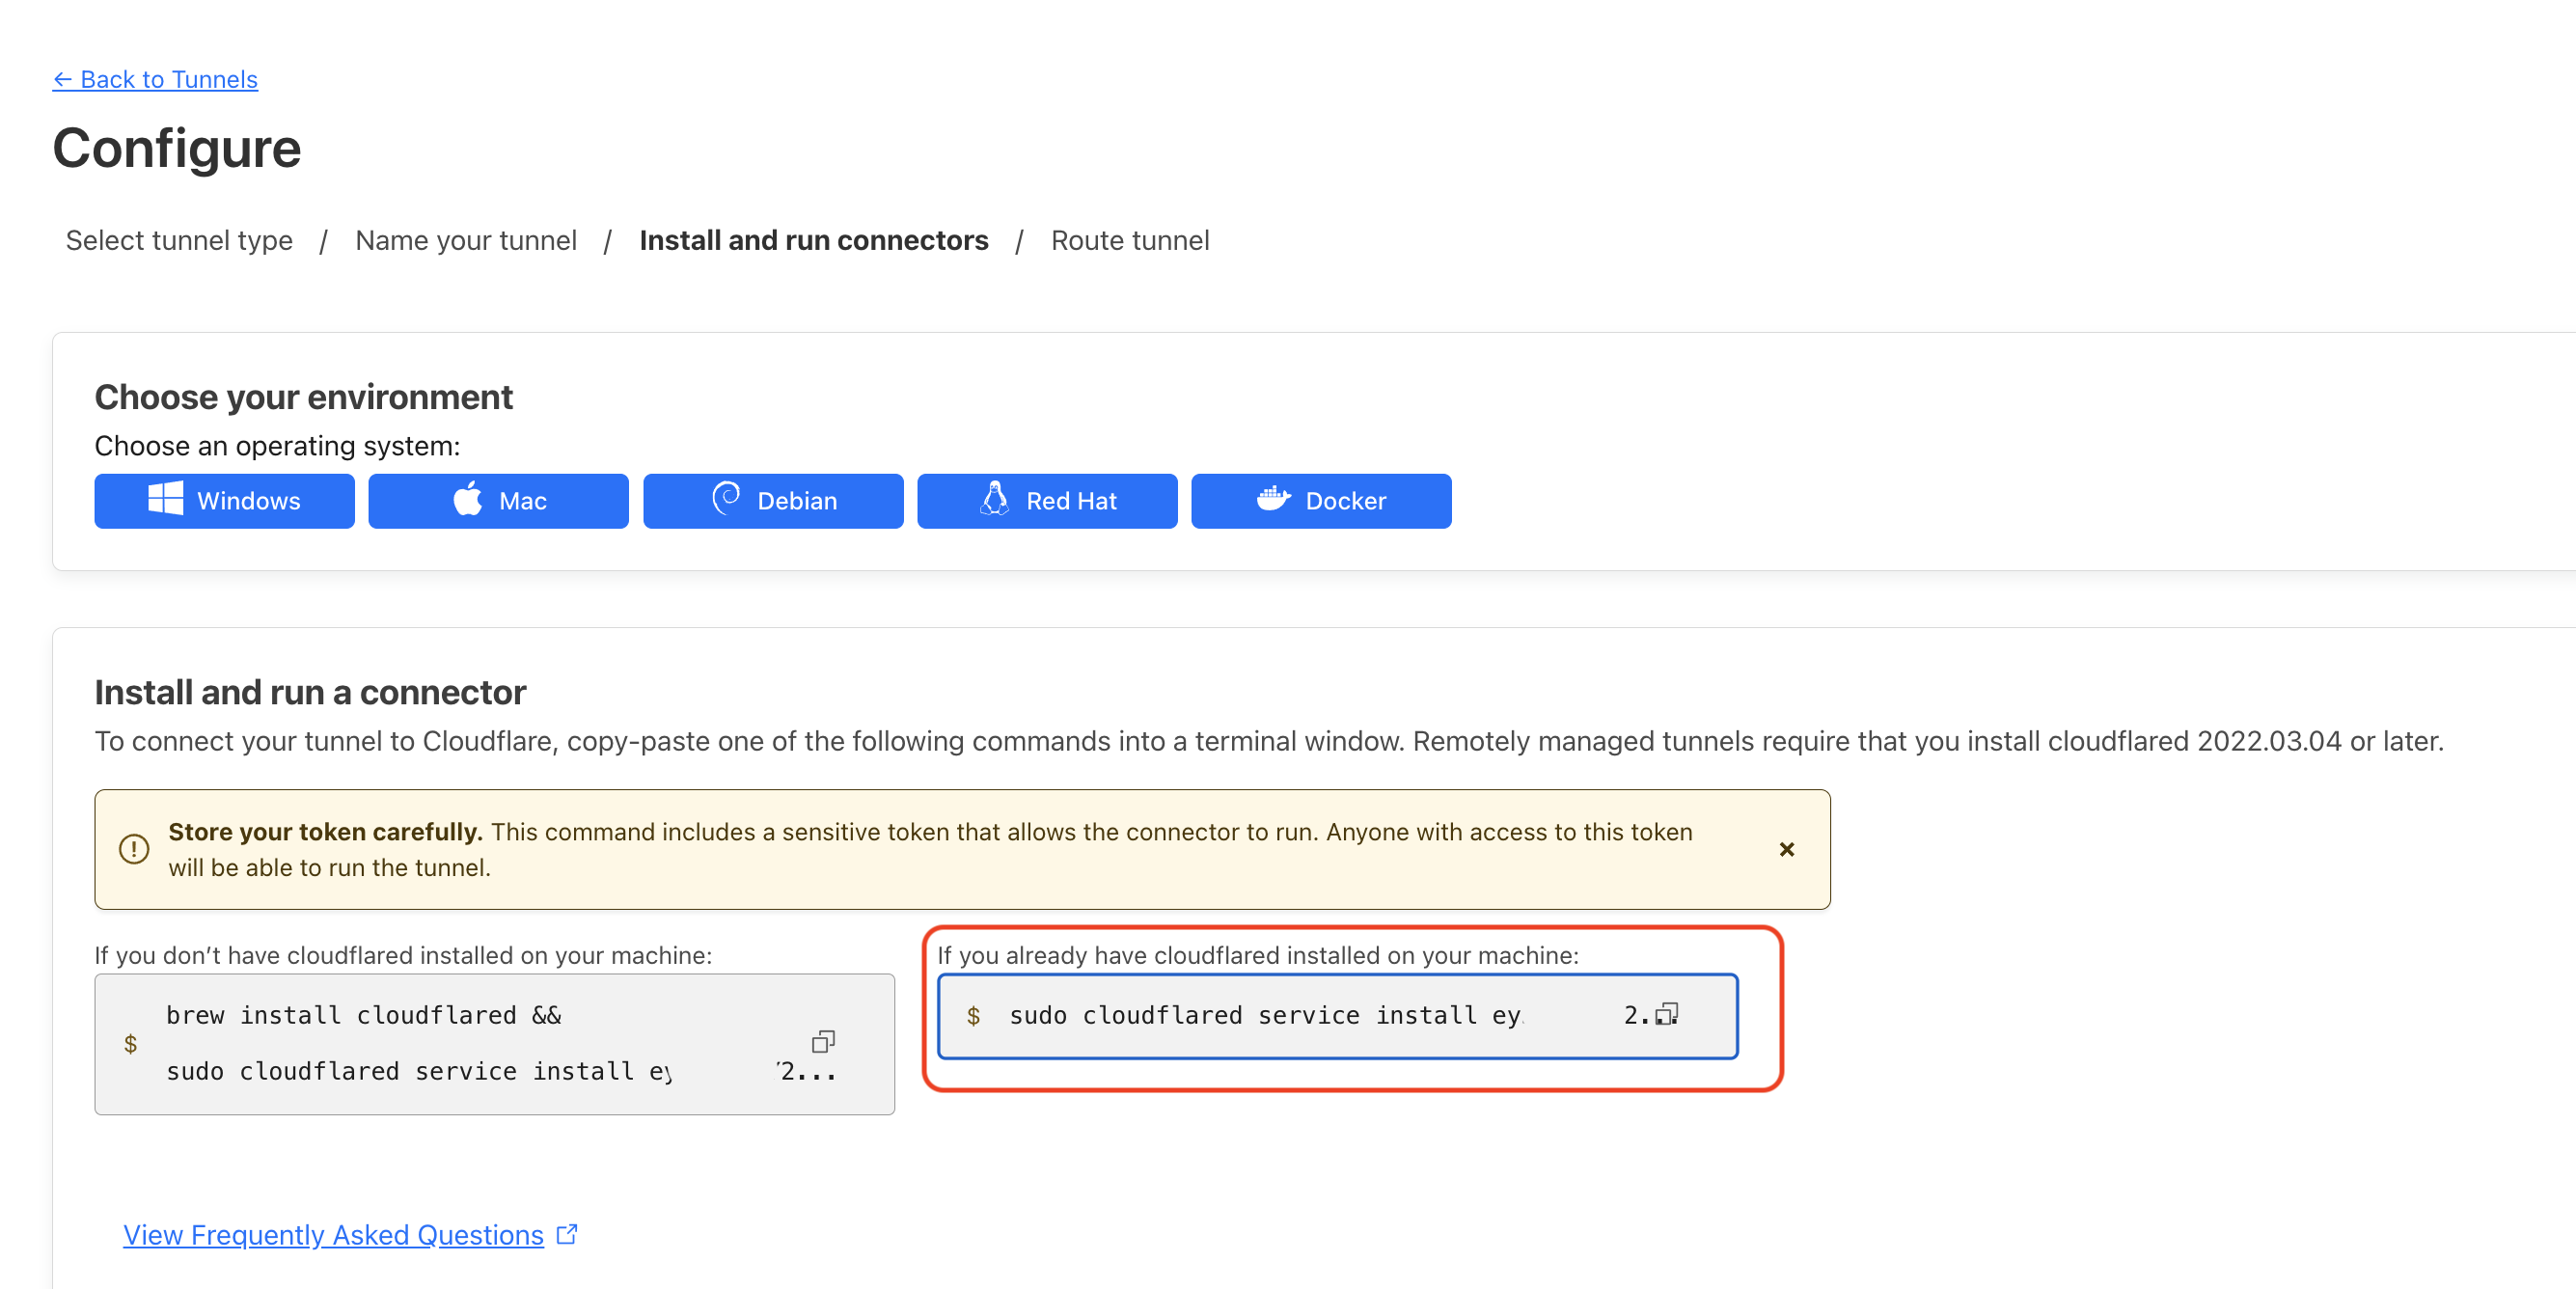Select the Route tunnel step

[1130, 238]
